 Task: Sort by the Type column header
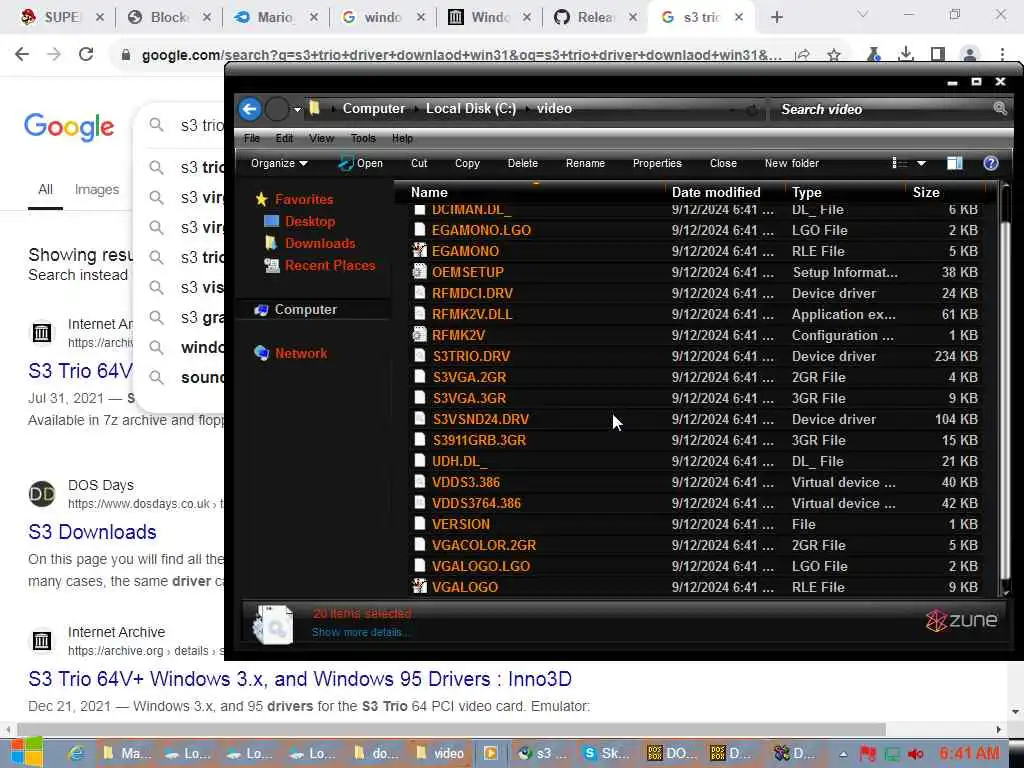pyautogui.click(x=807, y=192)
